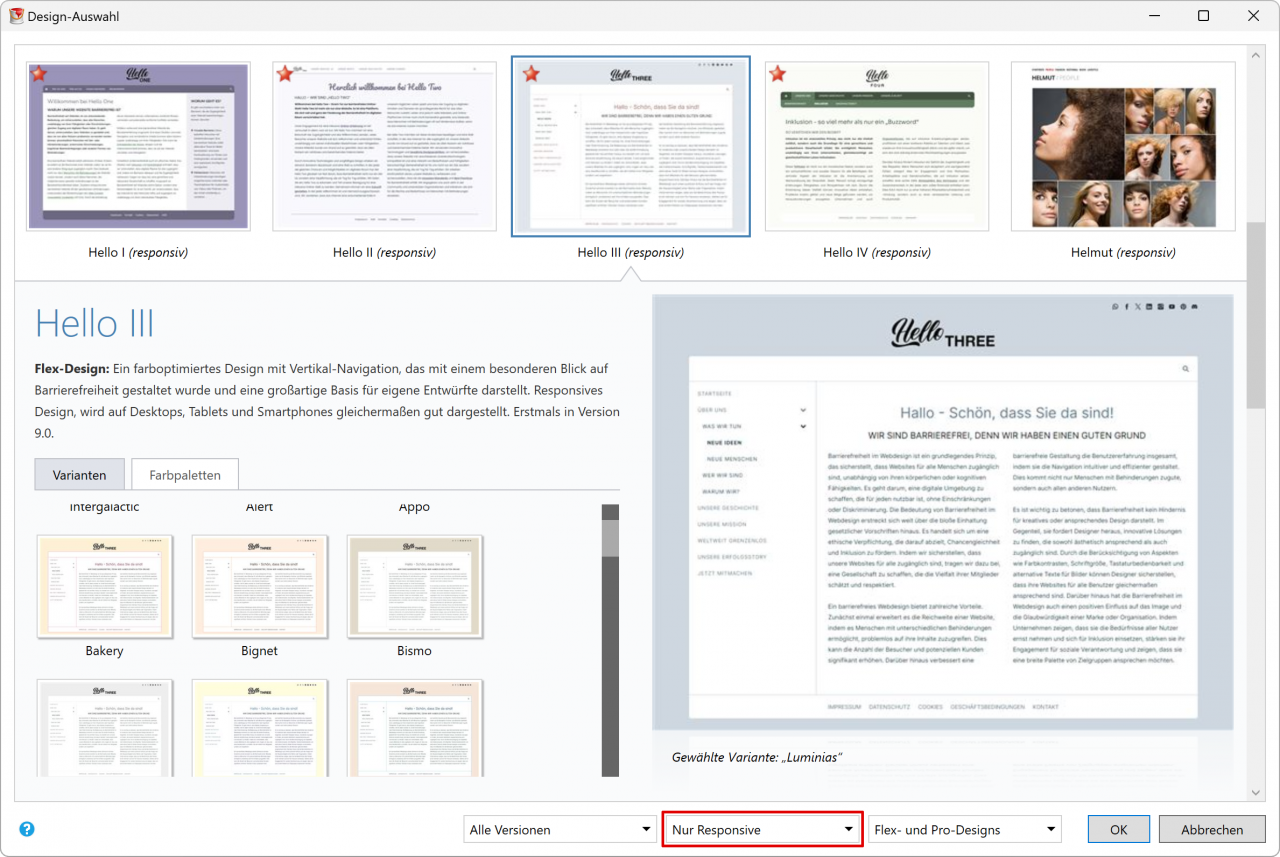Open the Nur Responsive dropdown

coord(762,830)
